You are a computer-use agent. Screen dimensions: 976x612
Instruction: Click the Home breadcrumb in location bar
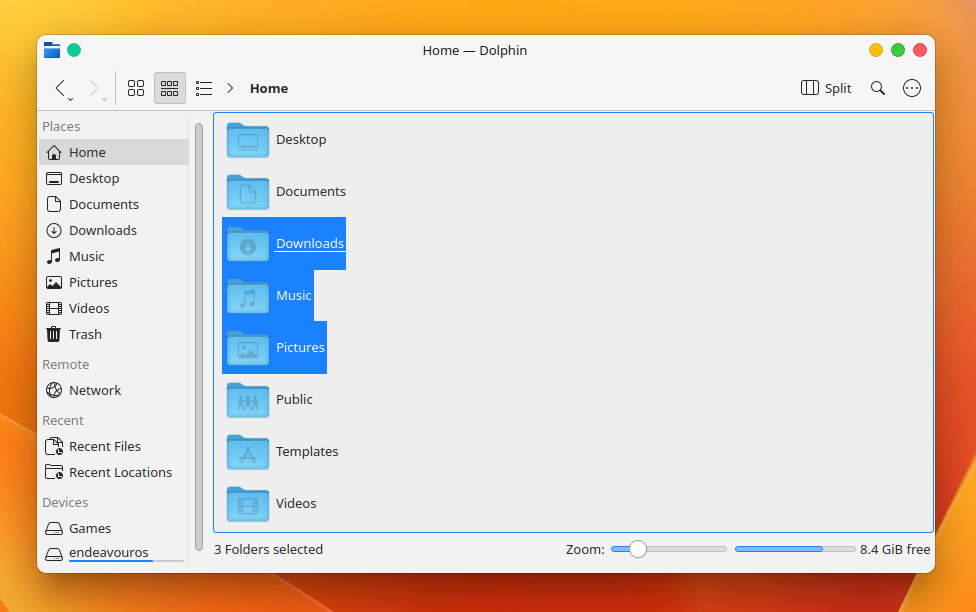pos(269,88)
